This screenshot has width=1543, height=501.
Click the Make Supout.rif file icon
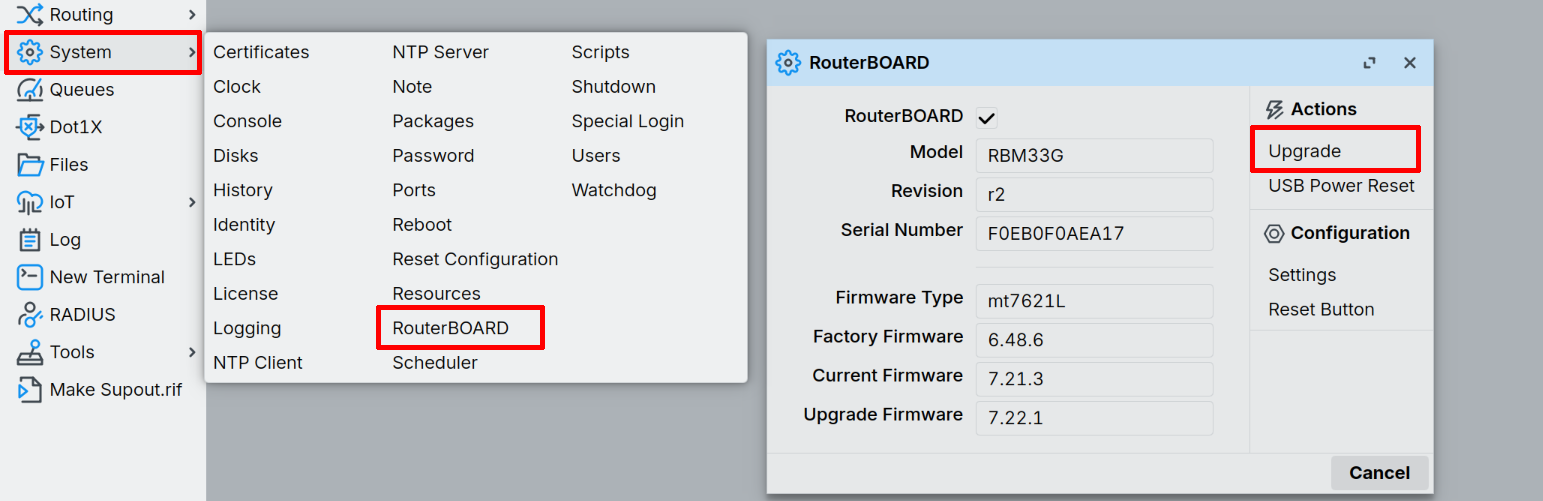click(30, 390)
